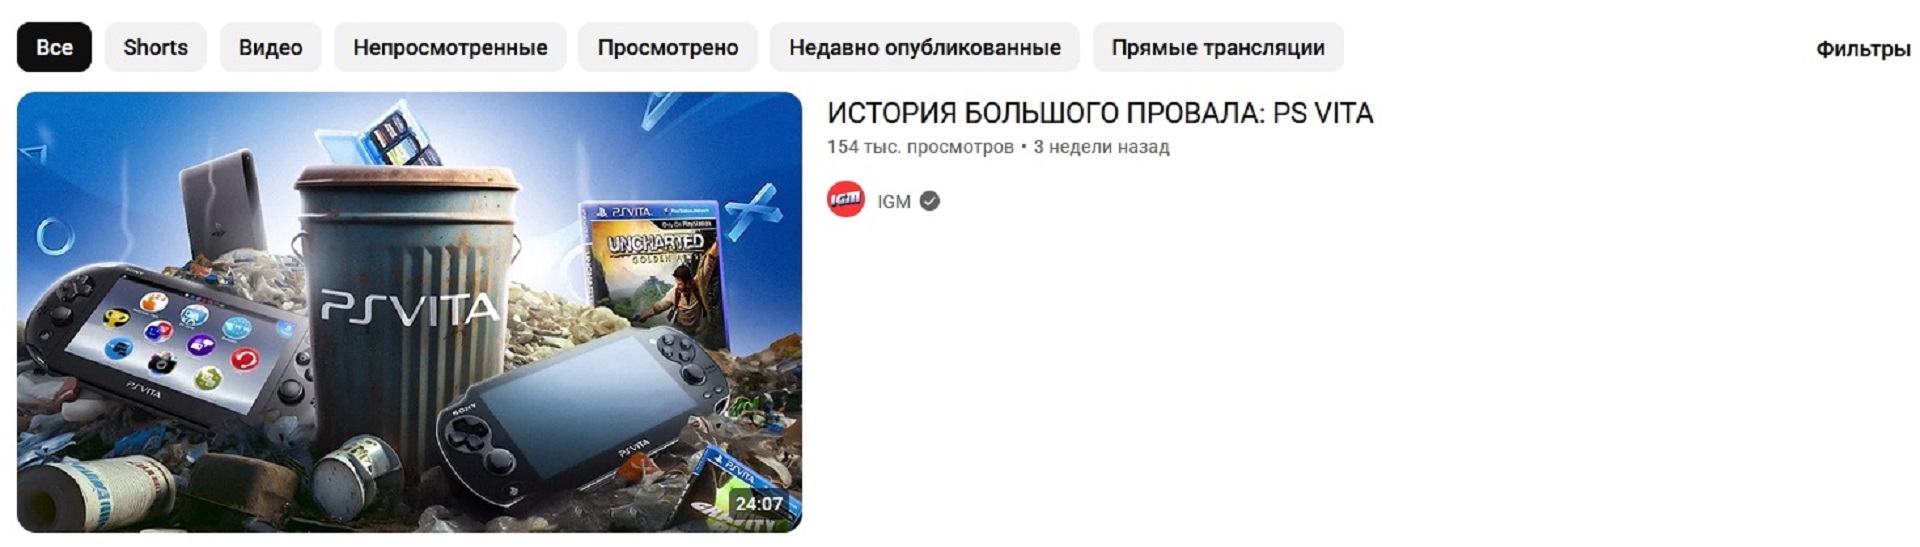This screenshot has height=547, width=1920.
Task: Click the 154 тыс. просмотров text
Action: [x=920, y=147]
